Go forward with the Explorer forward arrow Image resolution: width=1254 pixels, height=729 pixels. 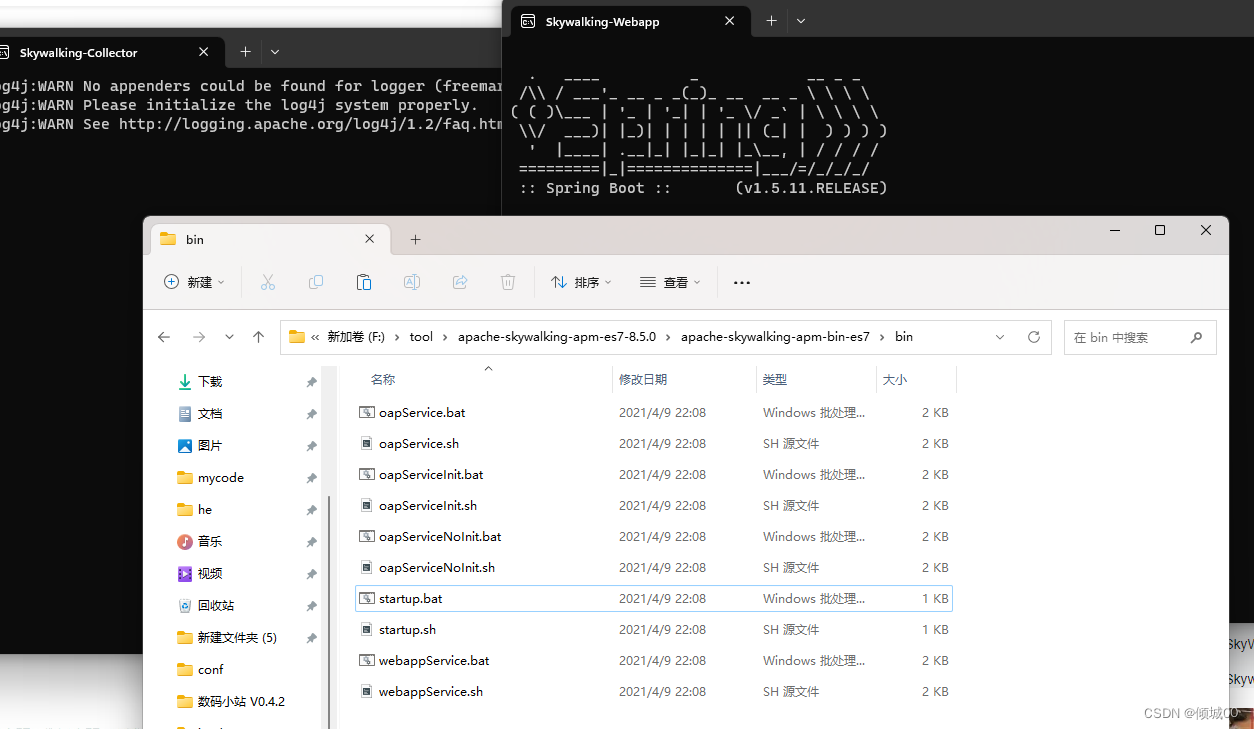click(198, 337)
